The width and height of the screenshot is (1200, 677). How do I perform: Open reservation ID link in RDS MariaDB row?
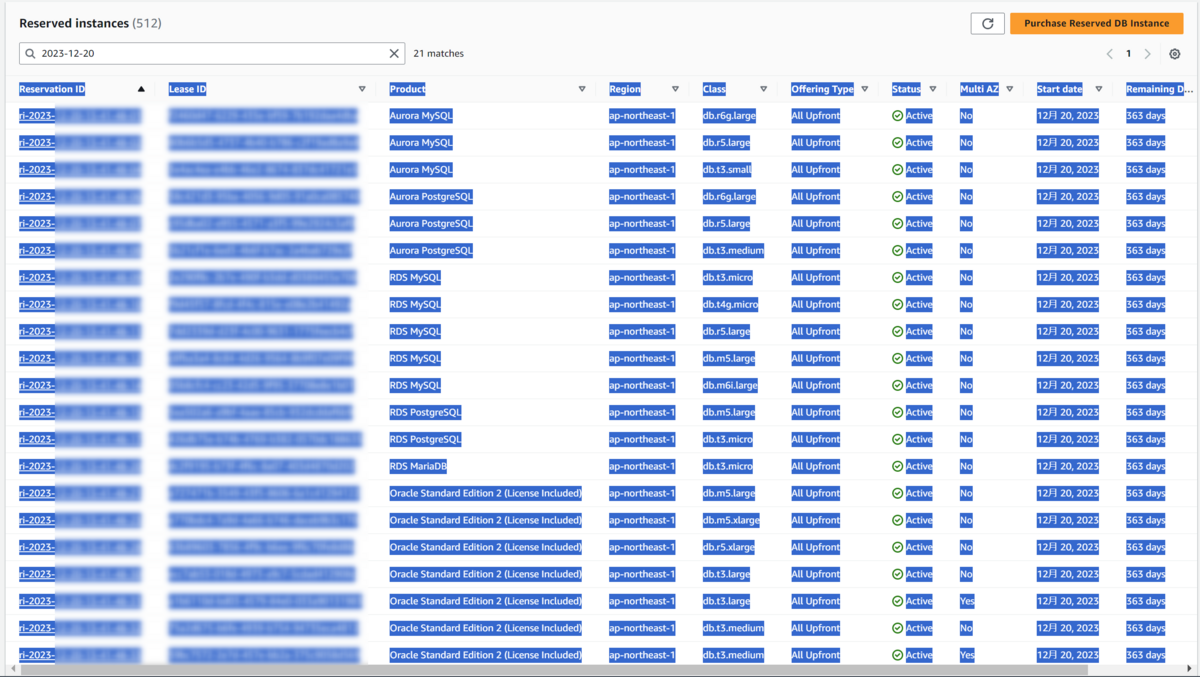click(80, 466)
